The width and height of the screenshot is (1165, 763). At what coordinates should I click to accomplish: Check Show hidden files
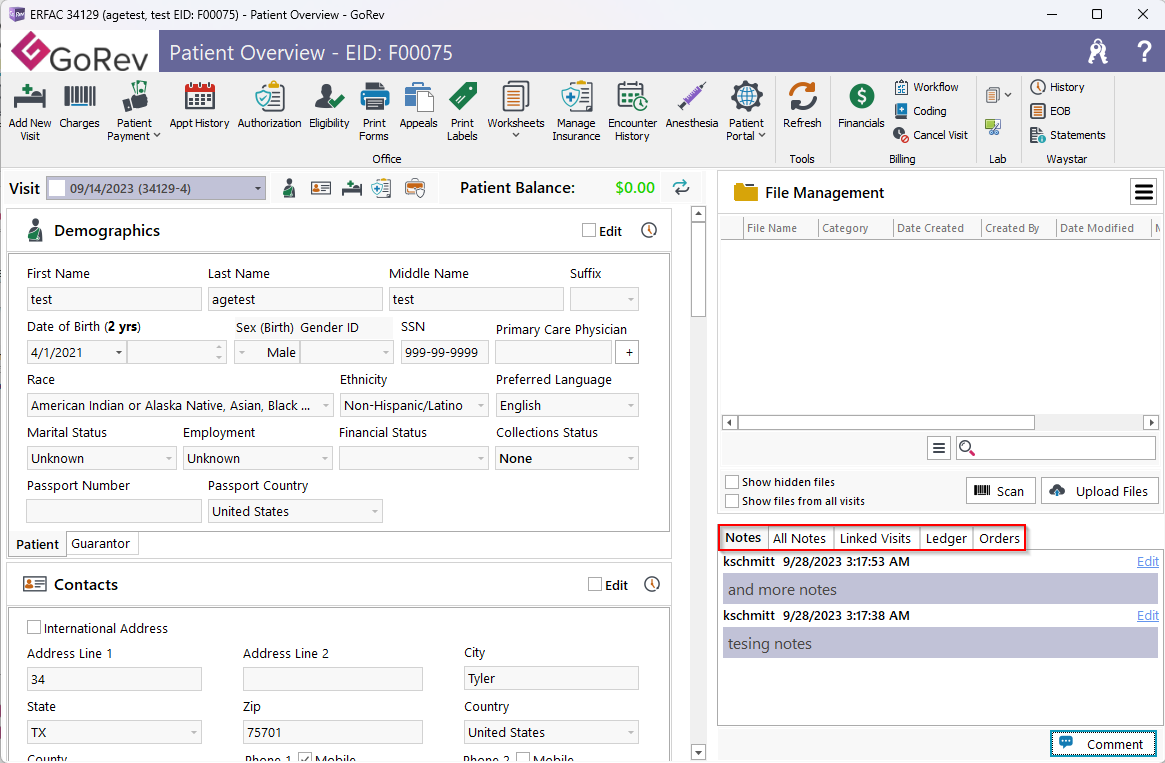(732, 481)
